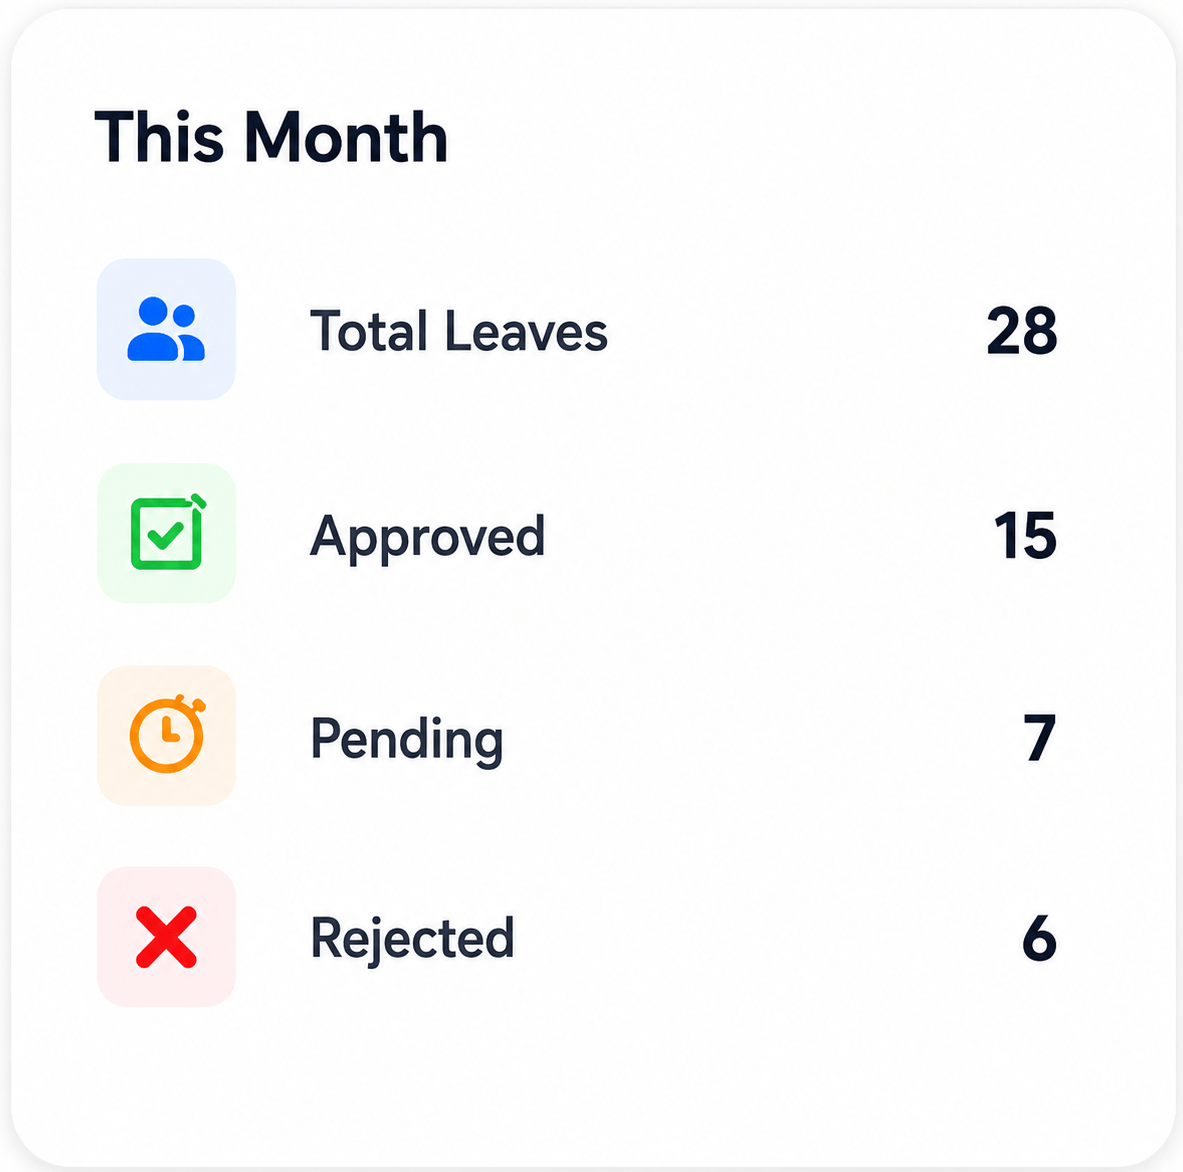The height and width of the screenshot is (1172, 1183).
Task: Click the checkmark inside the green Approved icon
Action: point(166,536)
